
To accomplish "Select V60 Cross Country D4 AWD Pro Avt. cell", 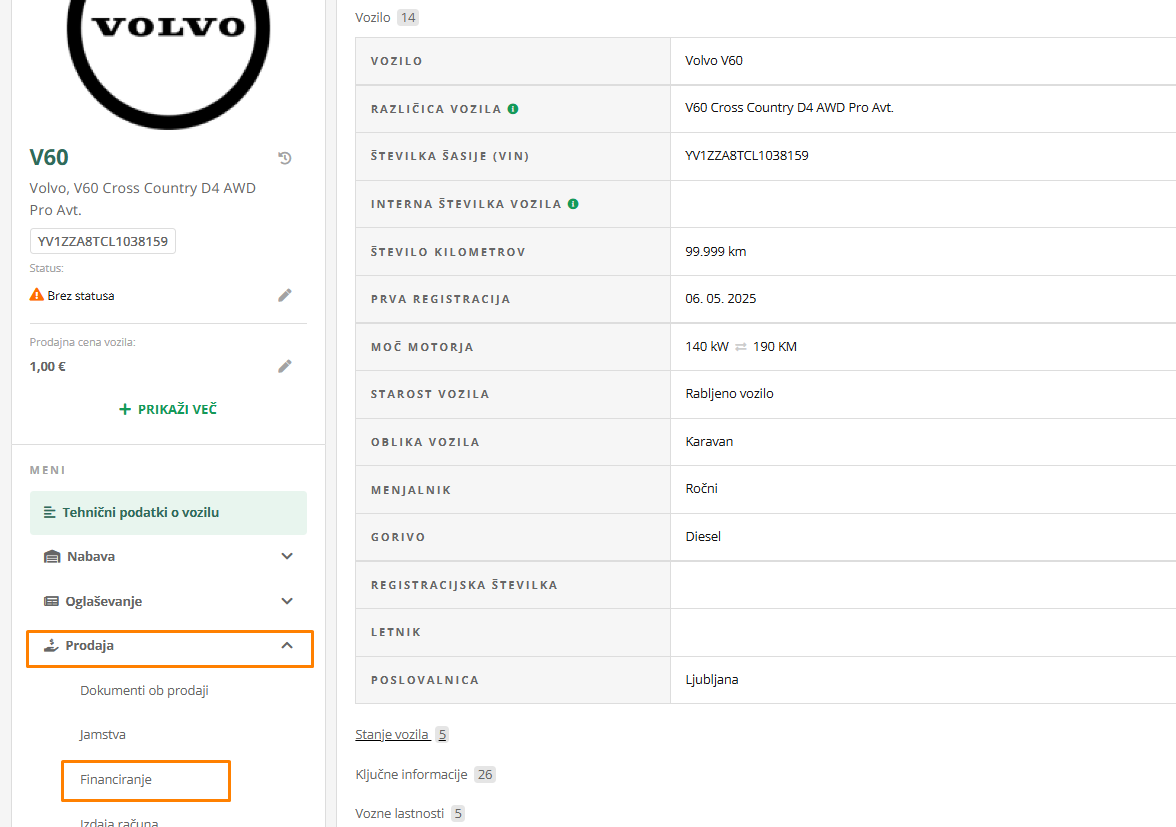I will click(x=789, y=108).
